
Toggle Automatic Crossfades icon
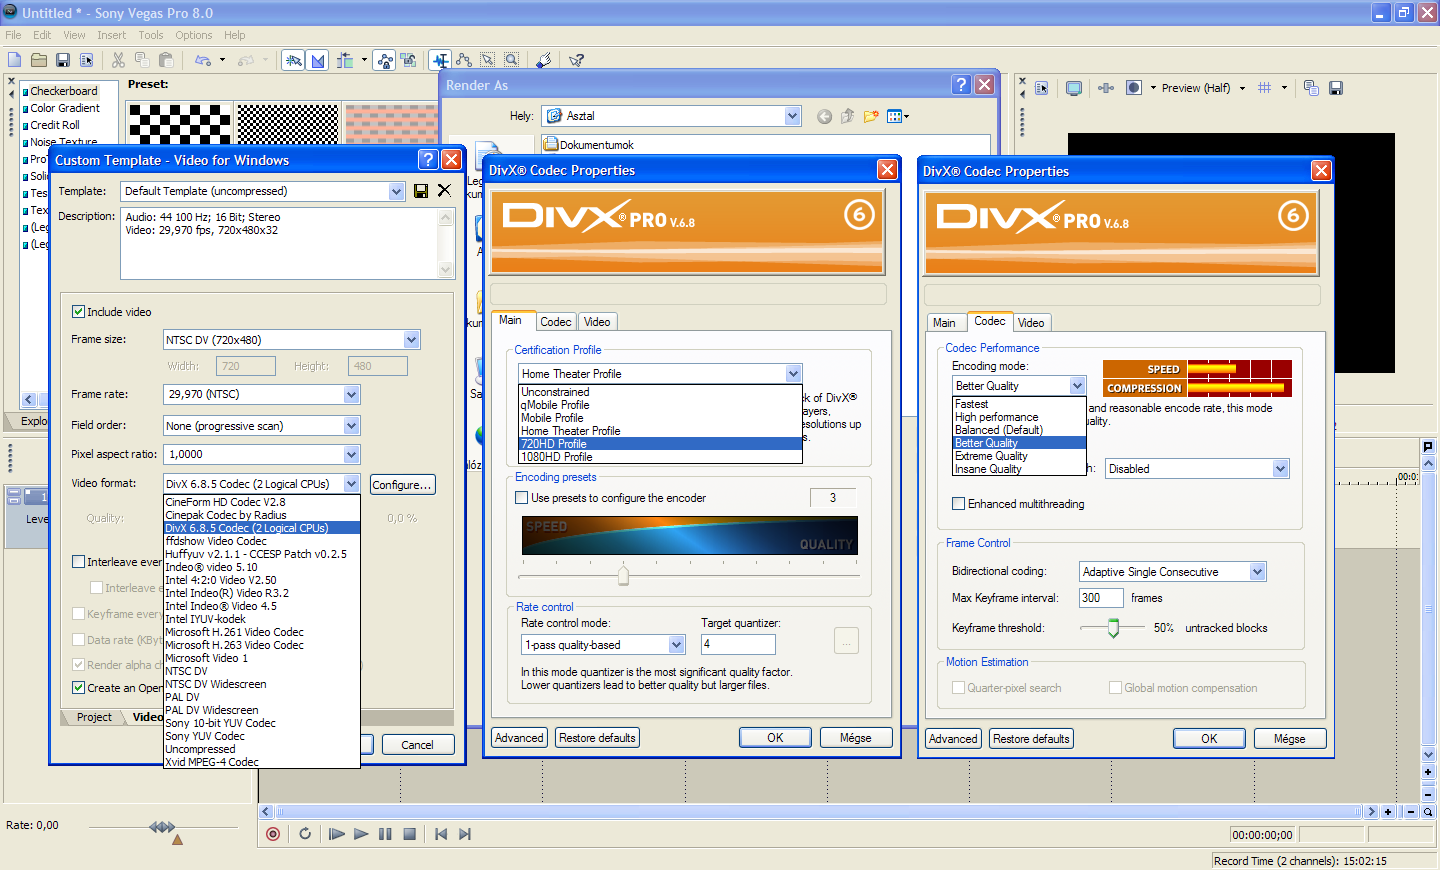[318, 60]
